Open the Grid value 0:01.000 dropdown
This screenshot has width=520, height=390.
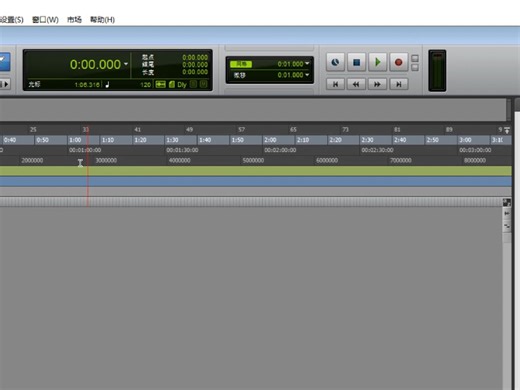[307, 63]
